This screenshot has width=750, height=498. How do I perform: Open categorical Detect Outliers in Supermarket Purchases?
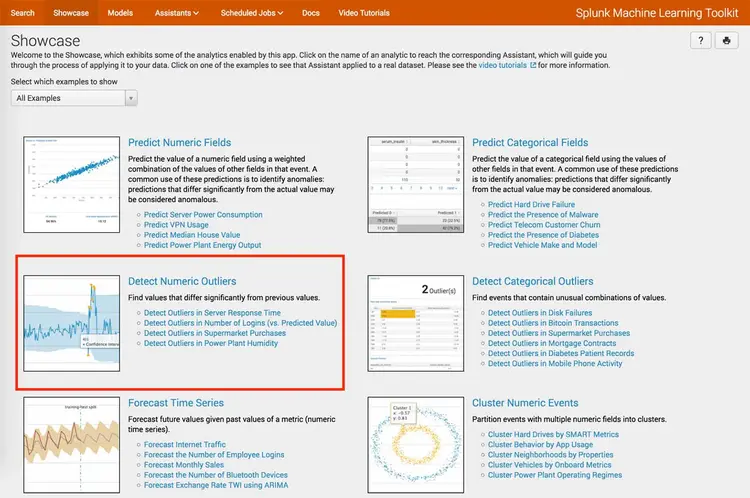click(559, 333)
